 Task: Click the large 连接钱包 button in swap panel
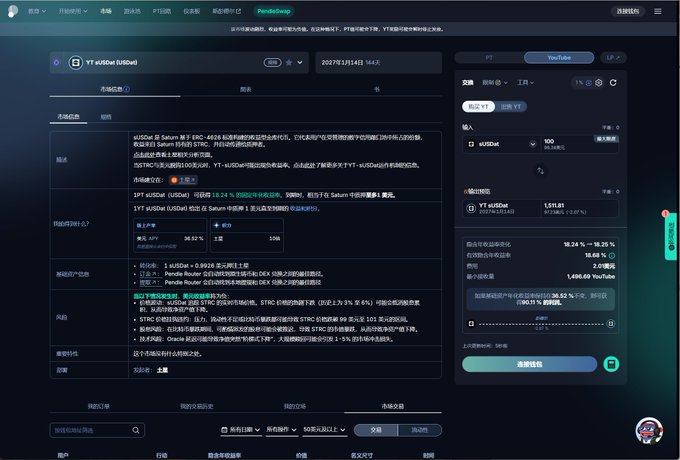(530, 364)
